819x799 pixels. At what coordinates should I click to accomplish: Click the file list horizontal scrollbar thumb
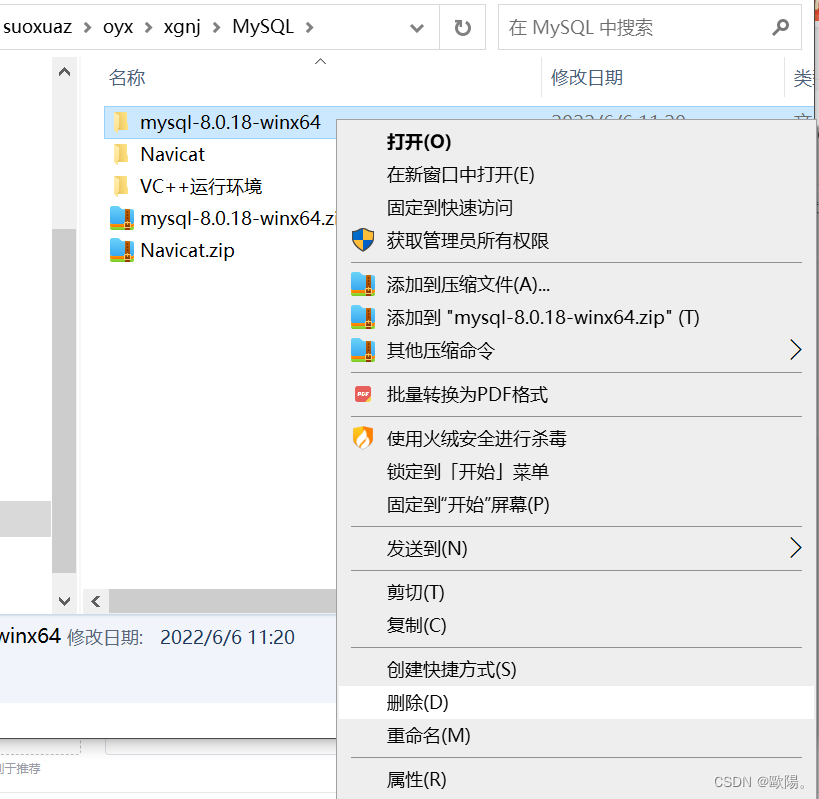click(x=223, y=601)
